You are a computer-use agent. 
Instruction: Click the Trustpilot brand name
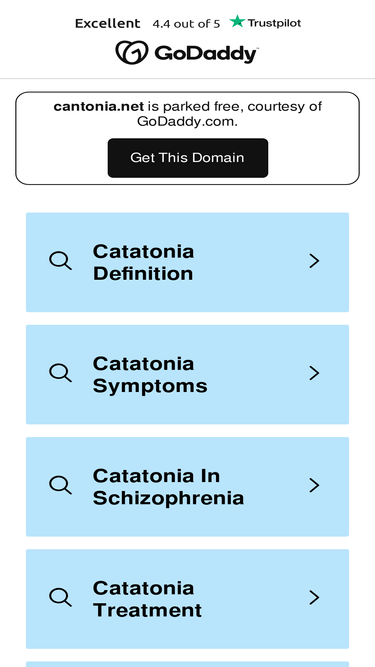click(x=274, y=23)
